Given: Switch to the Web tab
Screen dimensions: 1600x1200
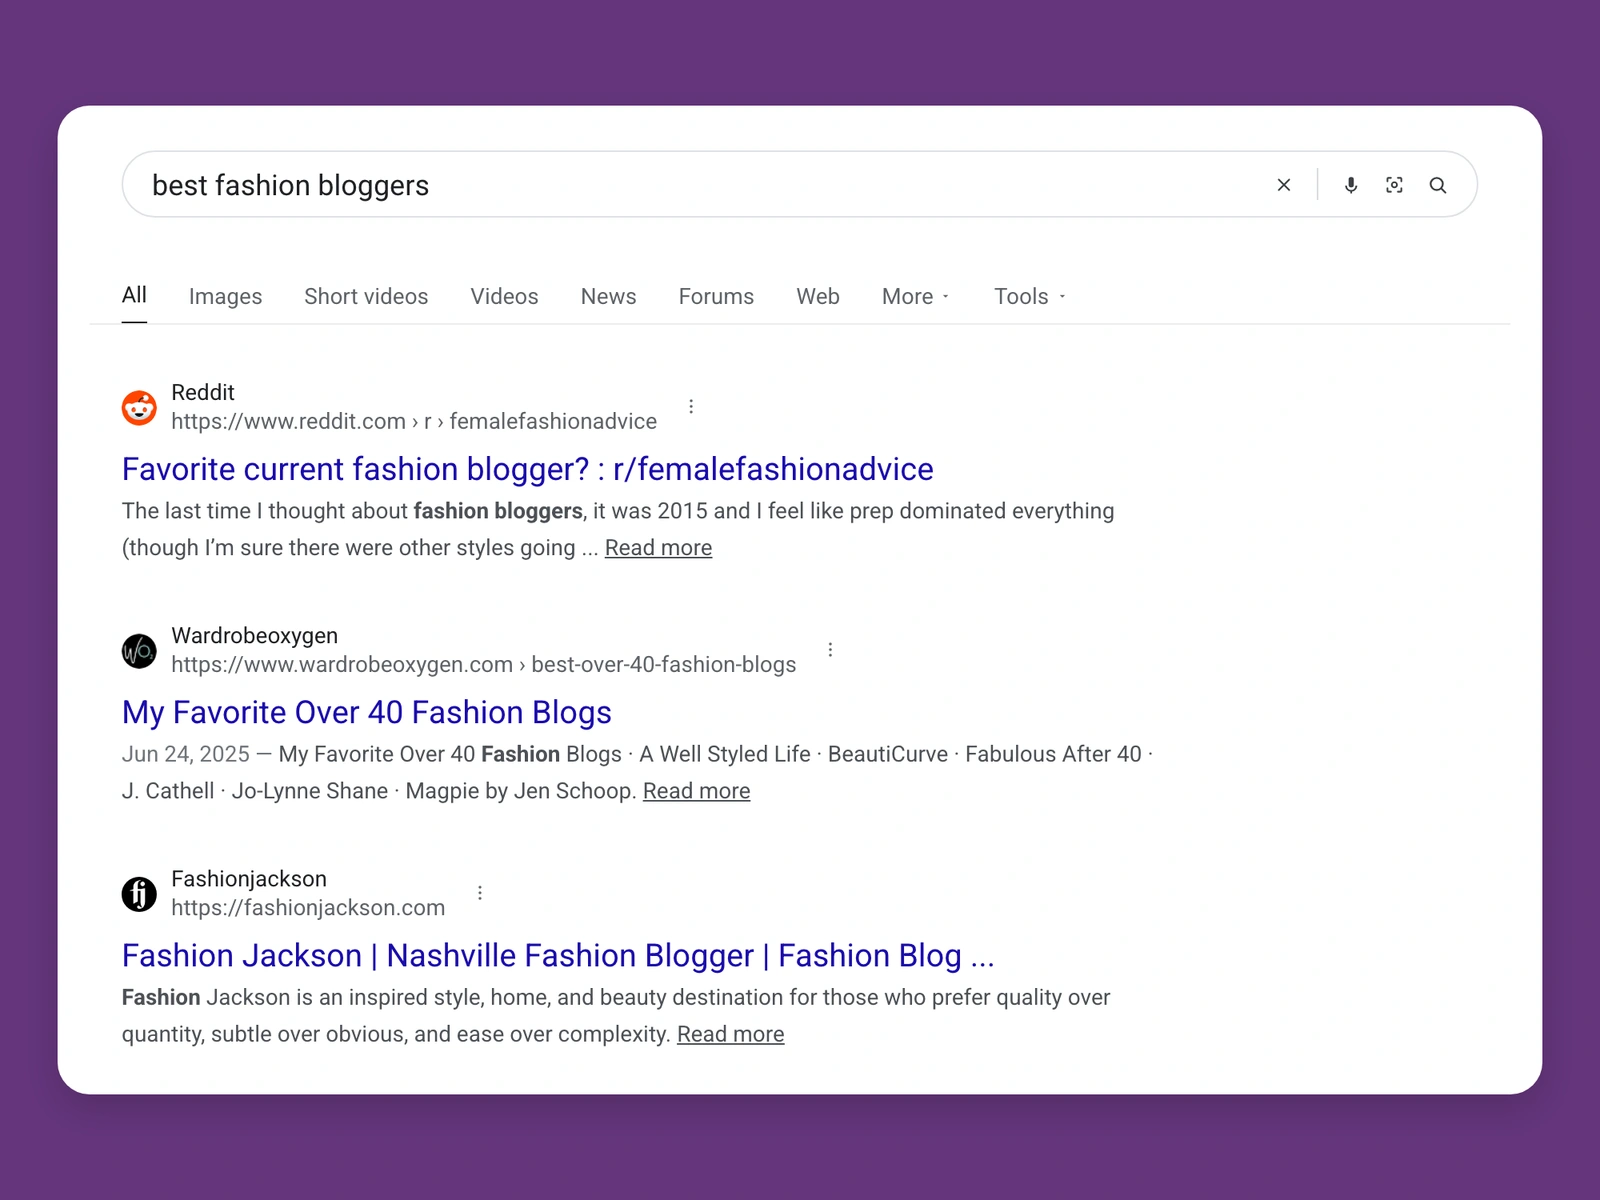Looking at the screenshot, I should (x=818, y=297).
